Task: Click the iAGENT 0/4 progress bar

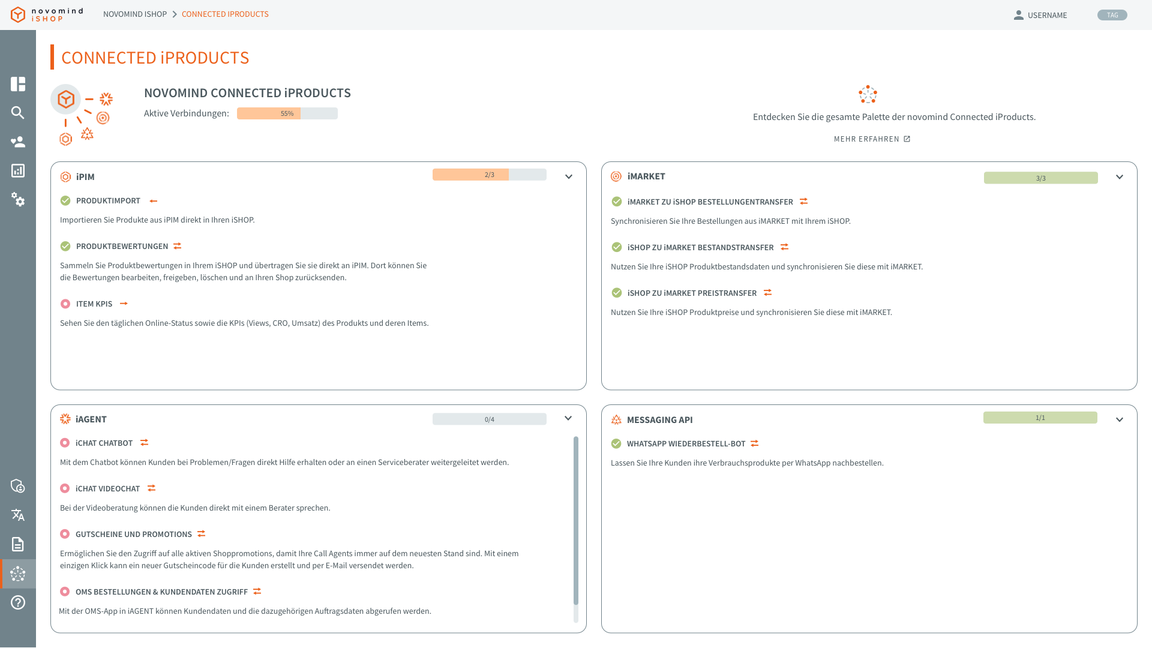Action: pos(489,419)
